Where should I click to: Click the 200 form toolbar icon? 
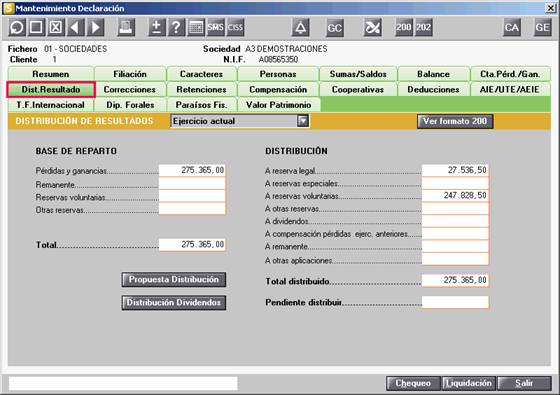tap(404, 28)
